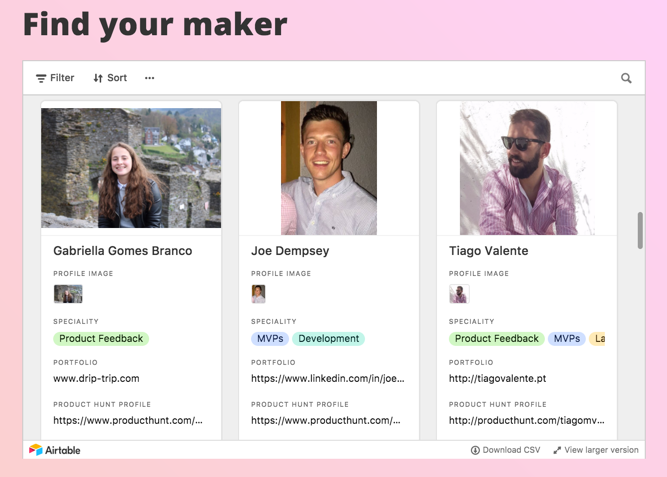The height and width of the screenshot is (477, 667).
Task: Open Gabriella Gomes Branco profile thumbnail
Action: 68,294
